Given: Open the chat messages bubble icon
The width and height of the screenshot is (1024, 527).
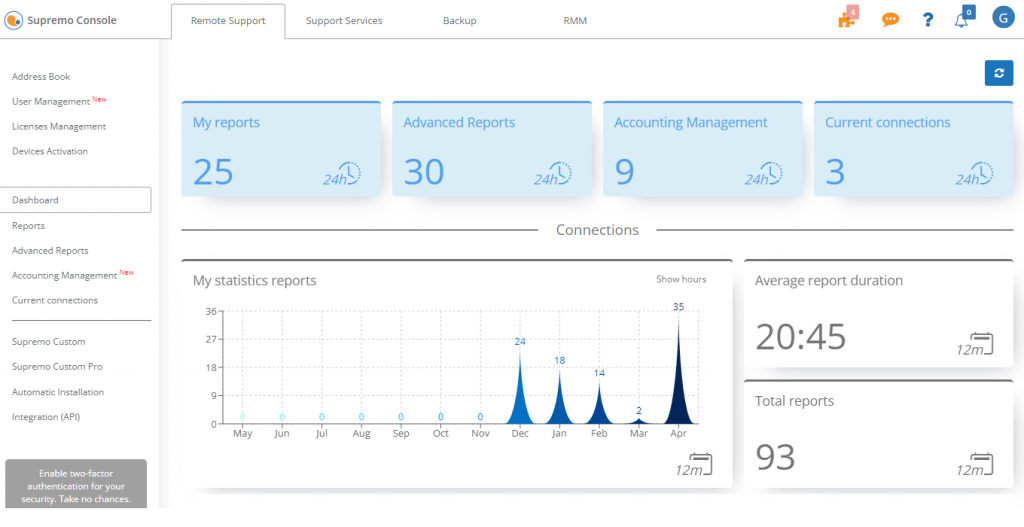Looking at the screenshot, I should pos(890,20).
